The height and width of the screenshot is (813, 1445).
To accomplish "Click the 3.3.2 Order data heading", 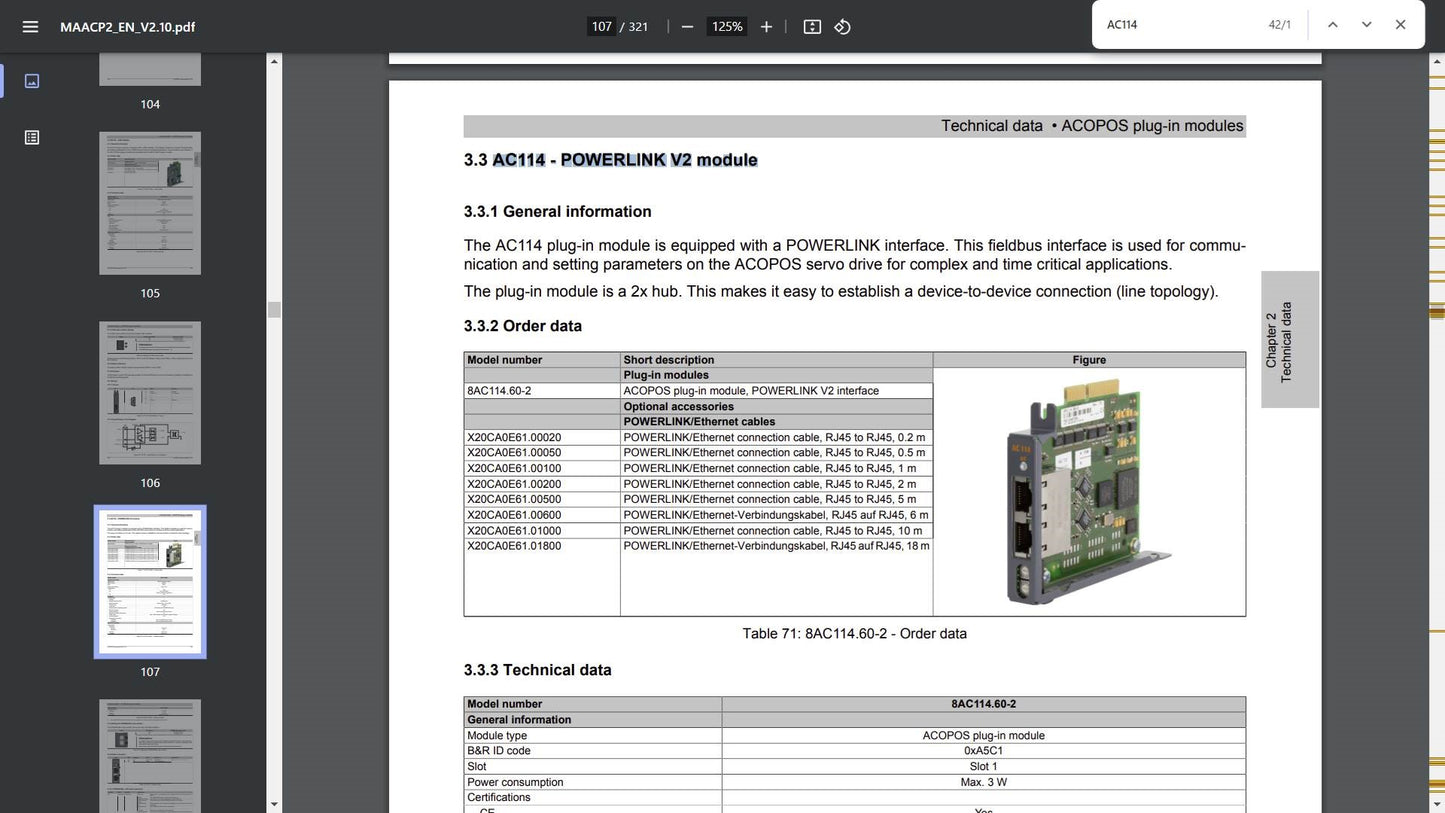I will [x=522, y=326].
